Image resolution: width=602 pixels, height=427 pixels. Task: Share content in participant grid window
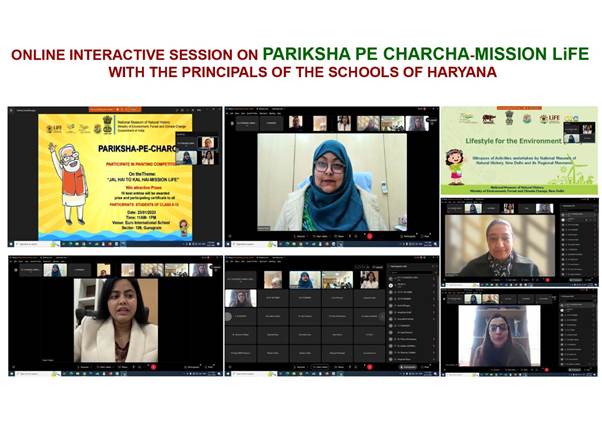(x=339, y=367)
